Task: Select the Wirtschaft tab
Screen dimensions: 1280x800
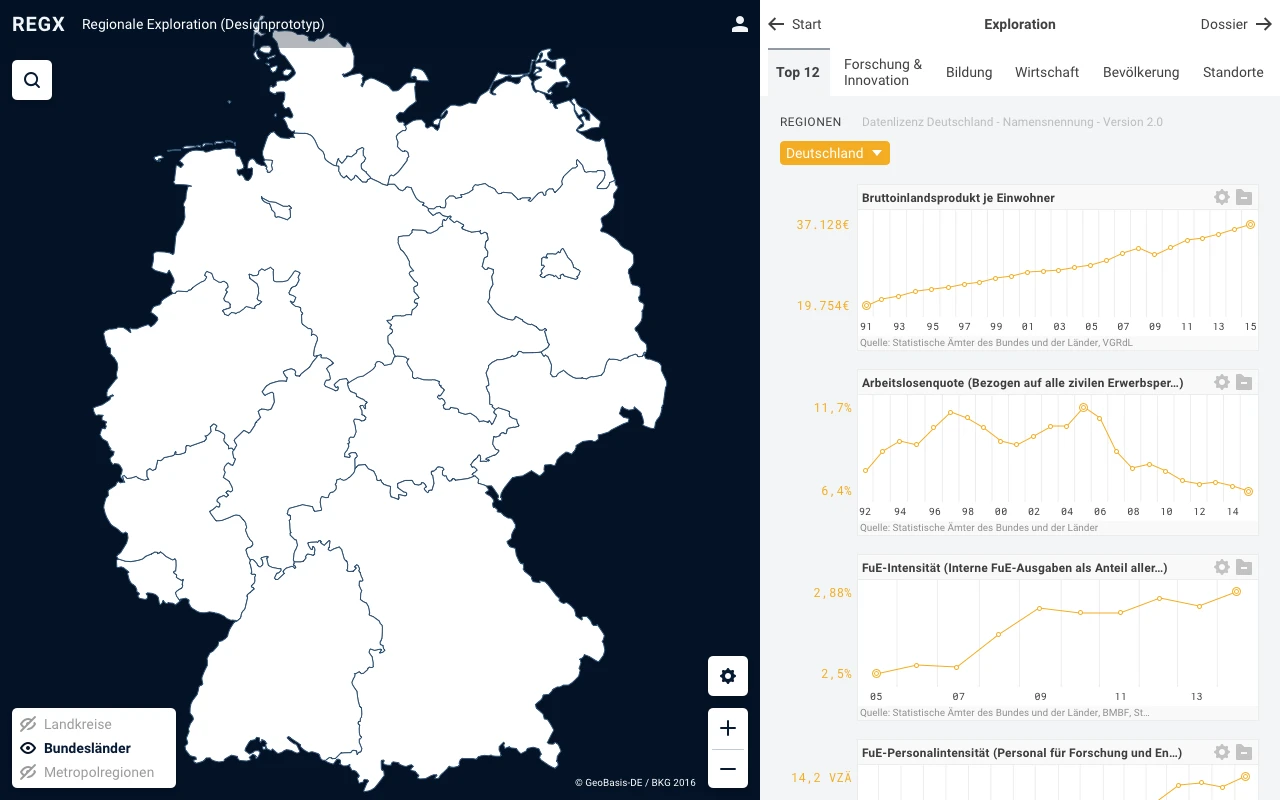Action: (x=1047, y=72)
